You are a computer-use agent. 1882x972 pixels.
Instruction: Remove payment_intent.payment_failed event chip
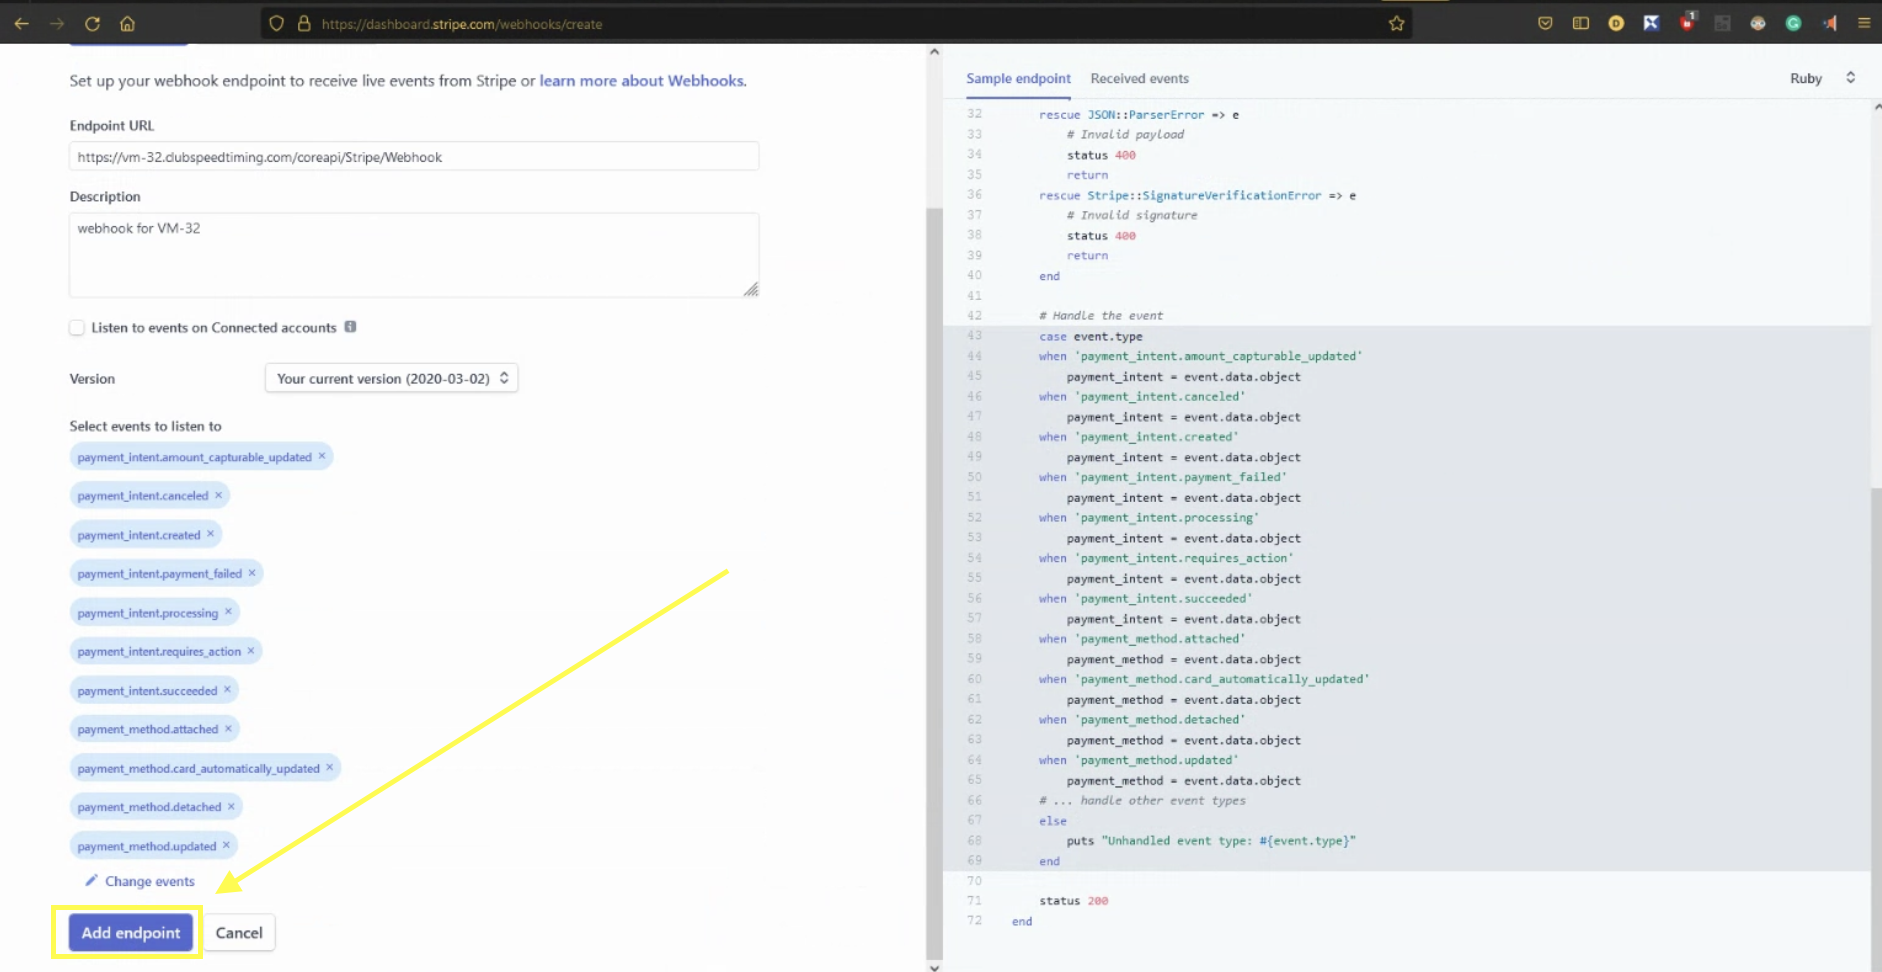click(x=252, y=573)
